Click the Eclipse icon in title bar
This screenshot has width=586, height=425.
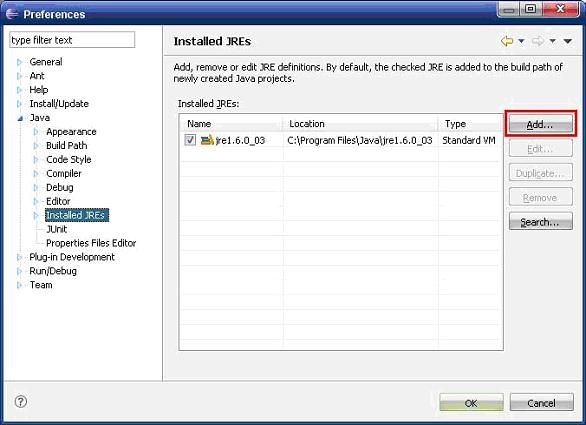pyautogui.click(x=12, y=14)
